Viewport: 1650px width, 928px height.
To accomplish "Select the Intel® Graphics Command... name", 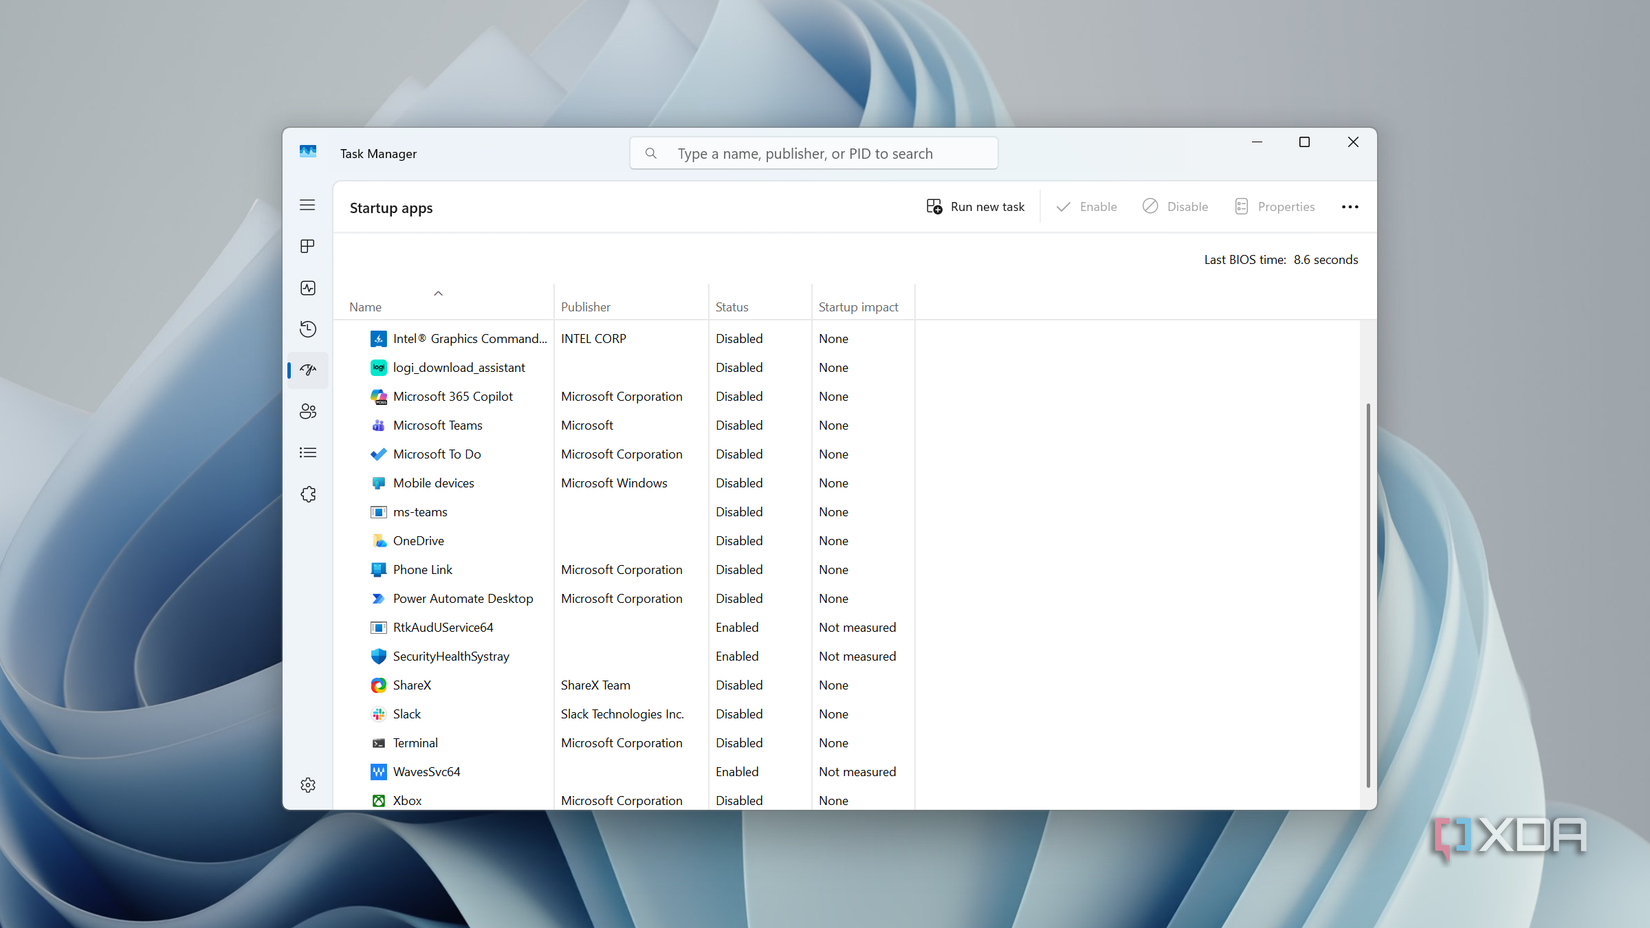I will [470, 339].
